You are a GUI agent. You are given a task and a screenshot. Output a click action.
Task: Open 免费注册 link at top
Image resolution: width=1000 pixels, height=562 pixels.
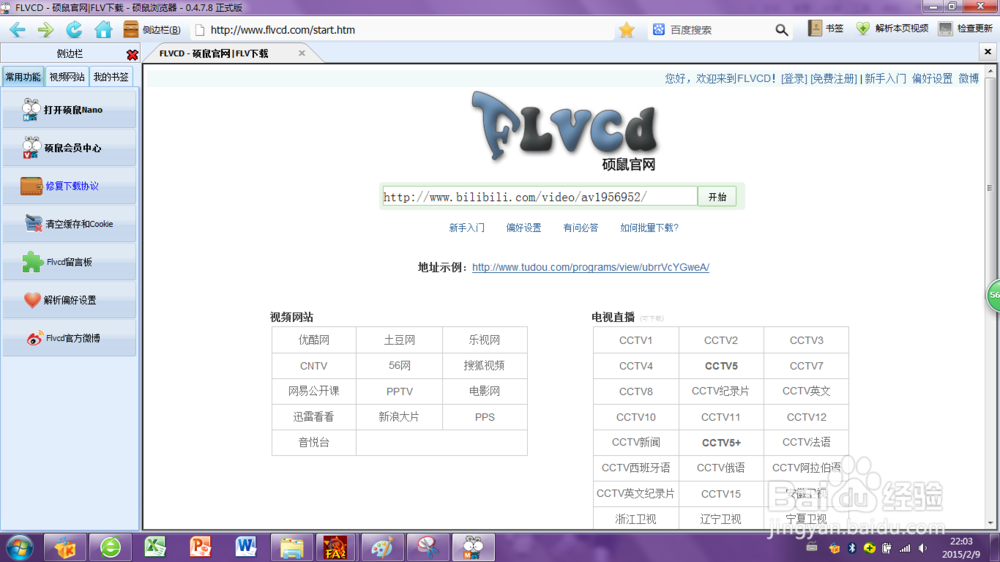(x=834, y=78)
